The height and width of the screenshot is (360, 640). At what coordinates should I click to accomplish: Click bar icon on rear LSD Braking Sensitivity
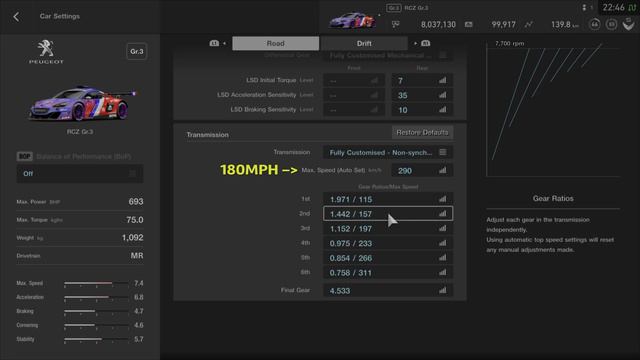[x=442, y=110]
